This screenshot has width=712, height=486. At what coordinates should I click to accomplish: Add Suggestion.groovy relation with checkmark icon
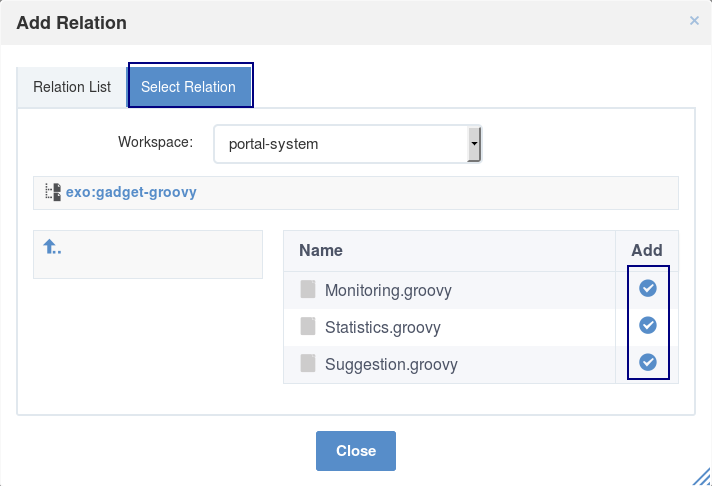648,362
